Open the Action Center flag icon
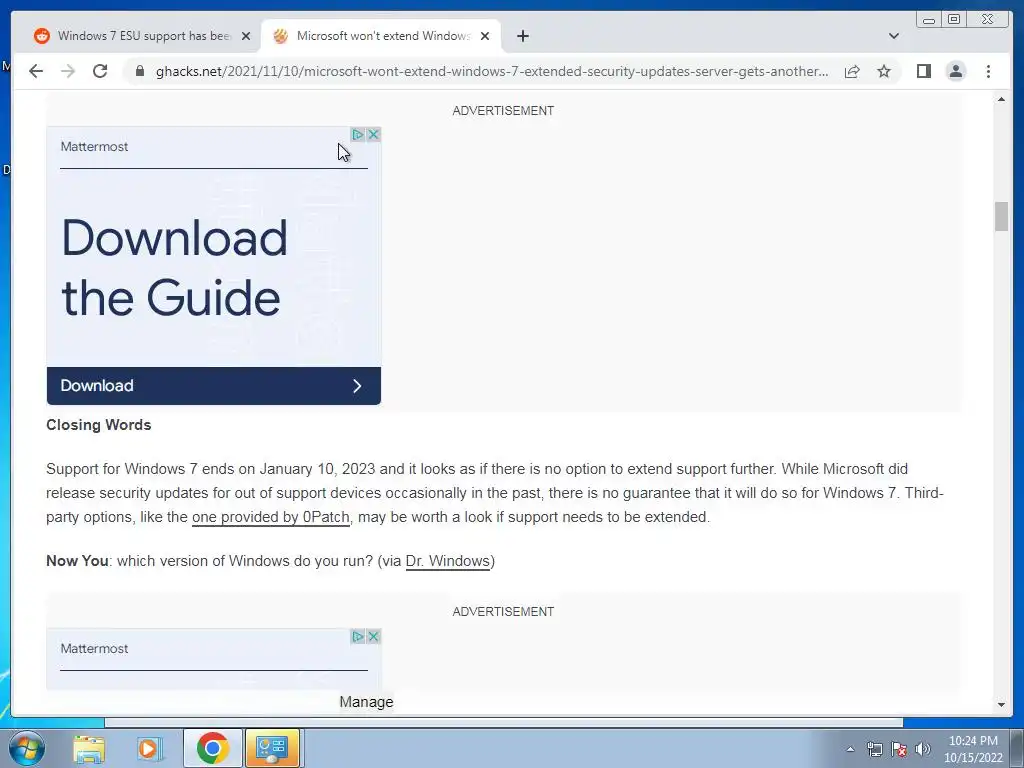 click(899, 749)
